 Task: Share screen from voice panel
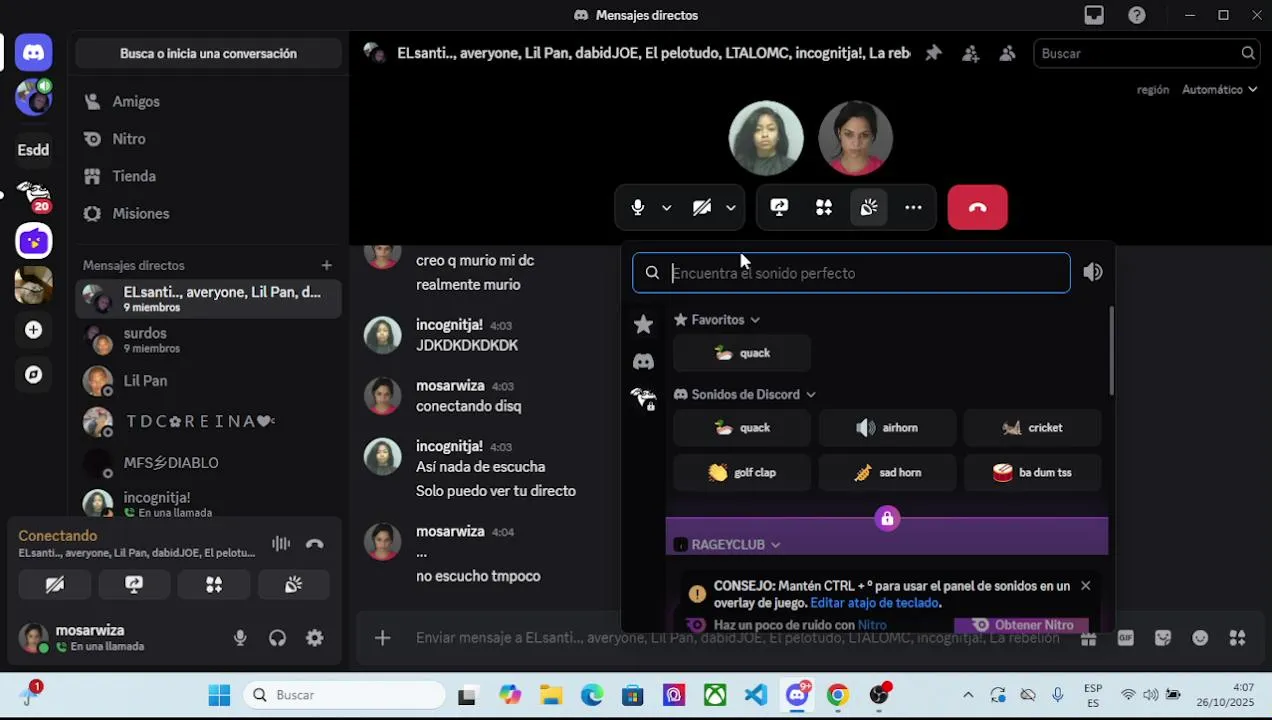click(x=134, y=584)
